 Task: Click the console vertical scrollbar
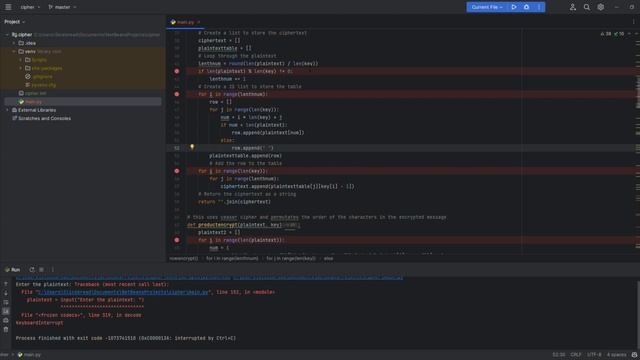638,314
